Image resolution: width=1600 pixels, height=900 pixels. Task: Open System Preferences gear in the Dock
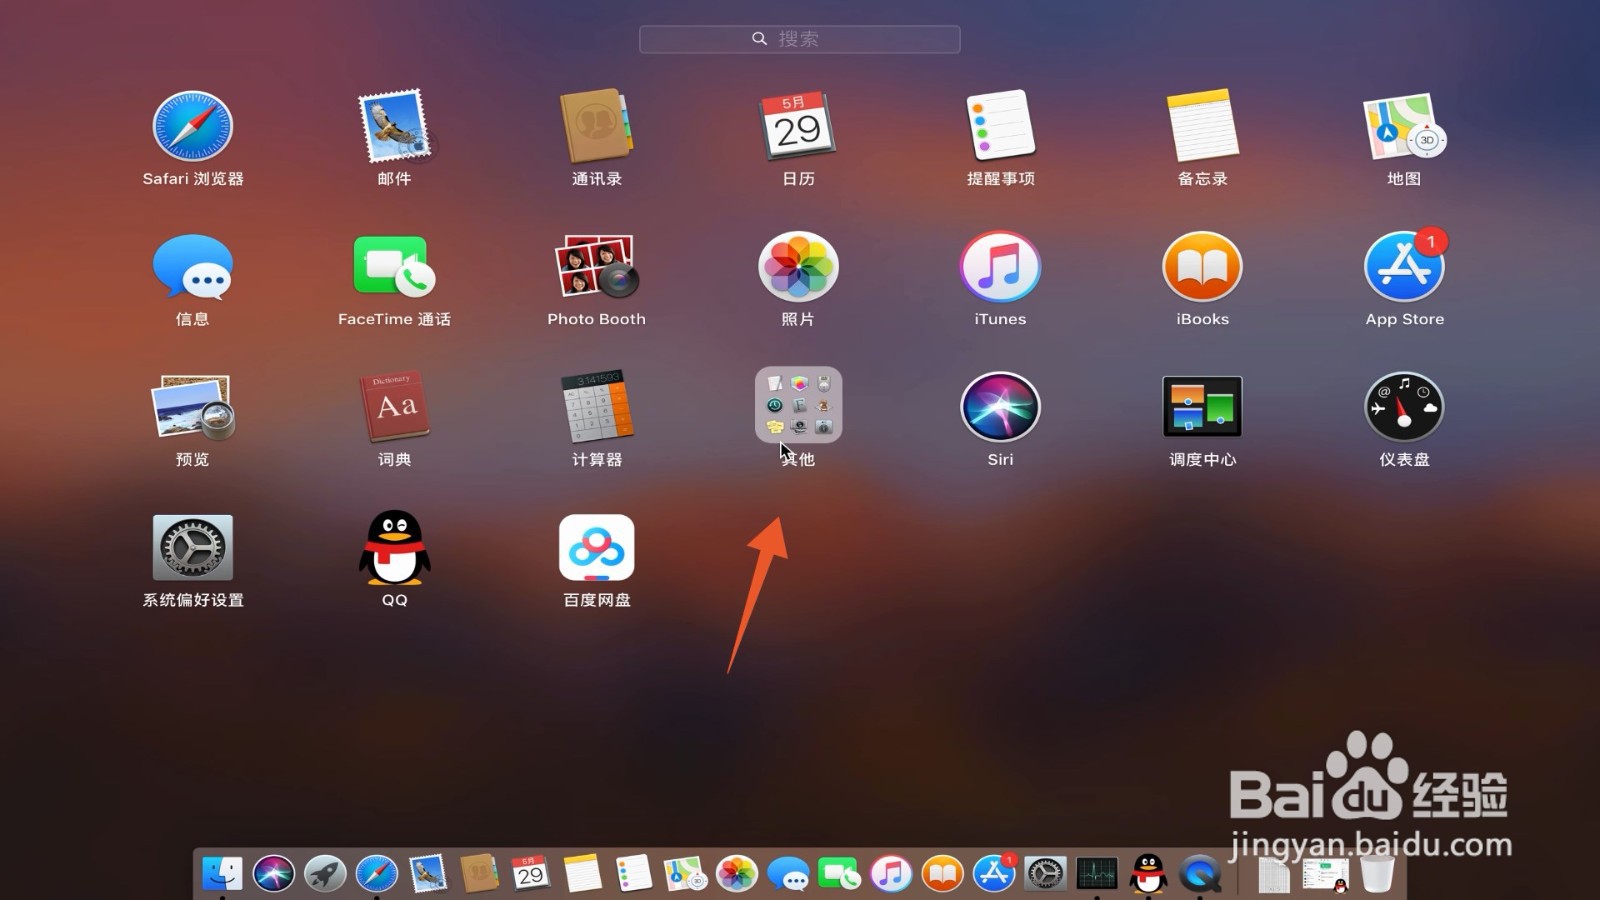click(x=1045, y=874)
